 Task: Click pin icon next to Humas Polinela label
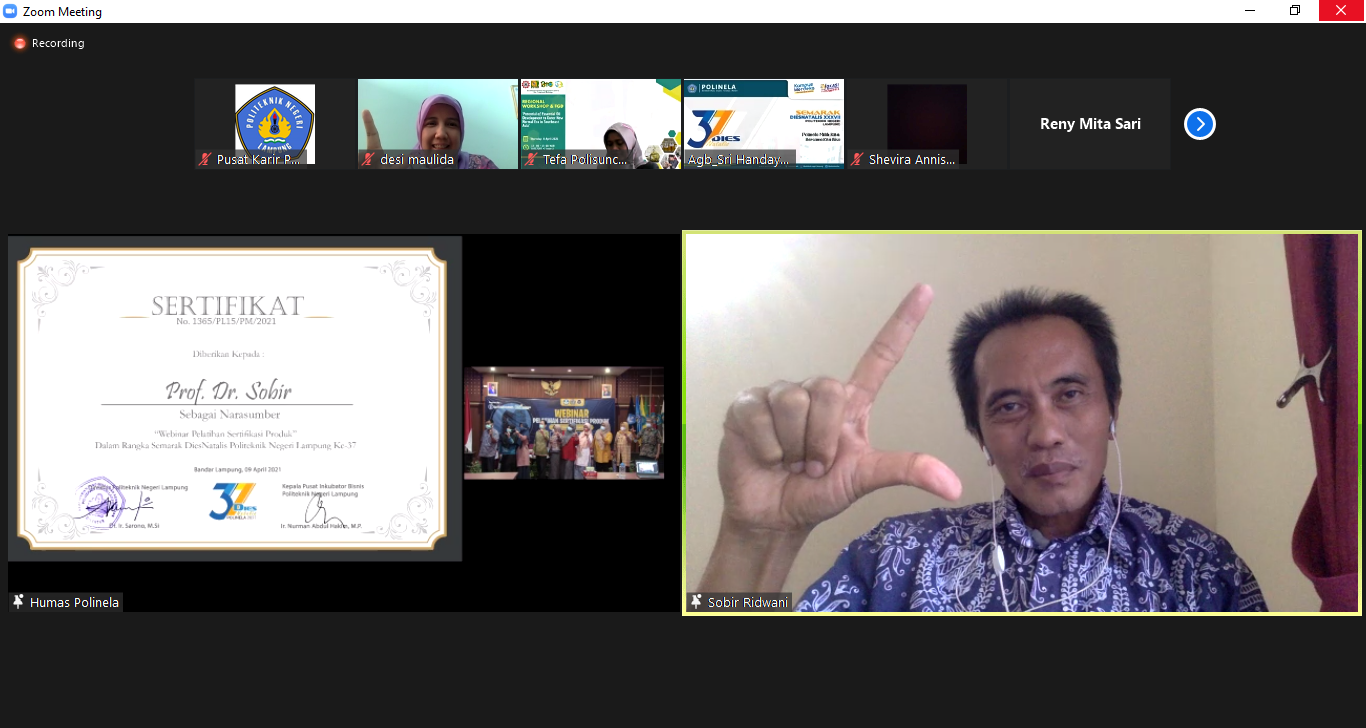(16, 601)
